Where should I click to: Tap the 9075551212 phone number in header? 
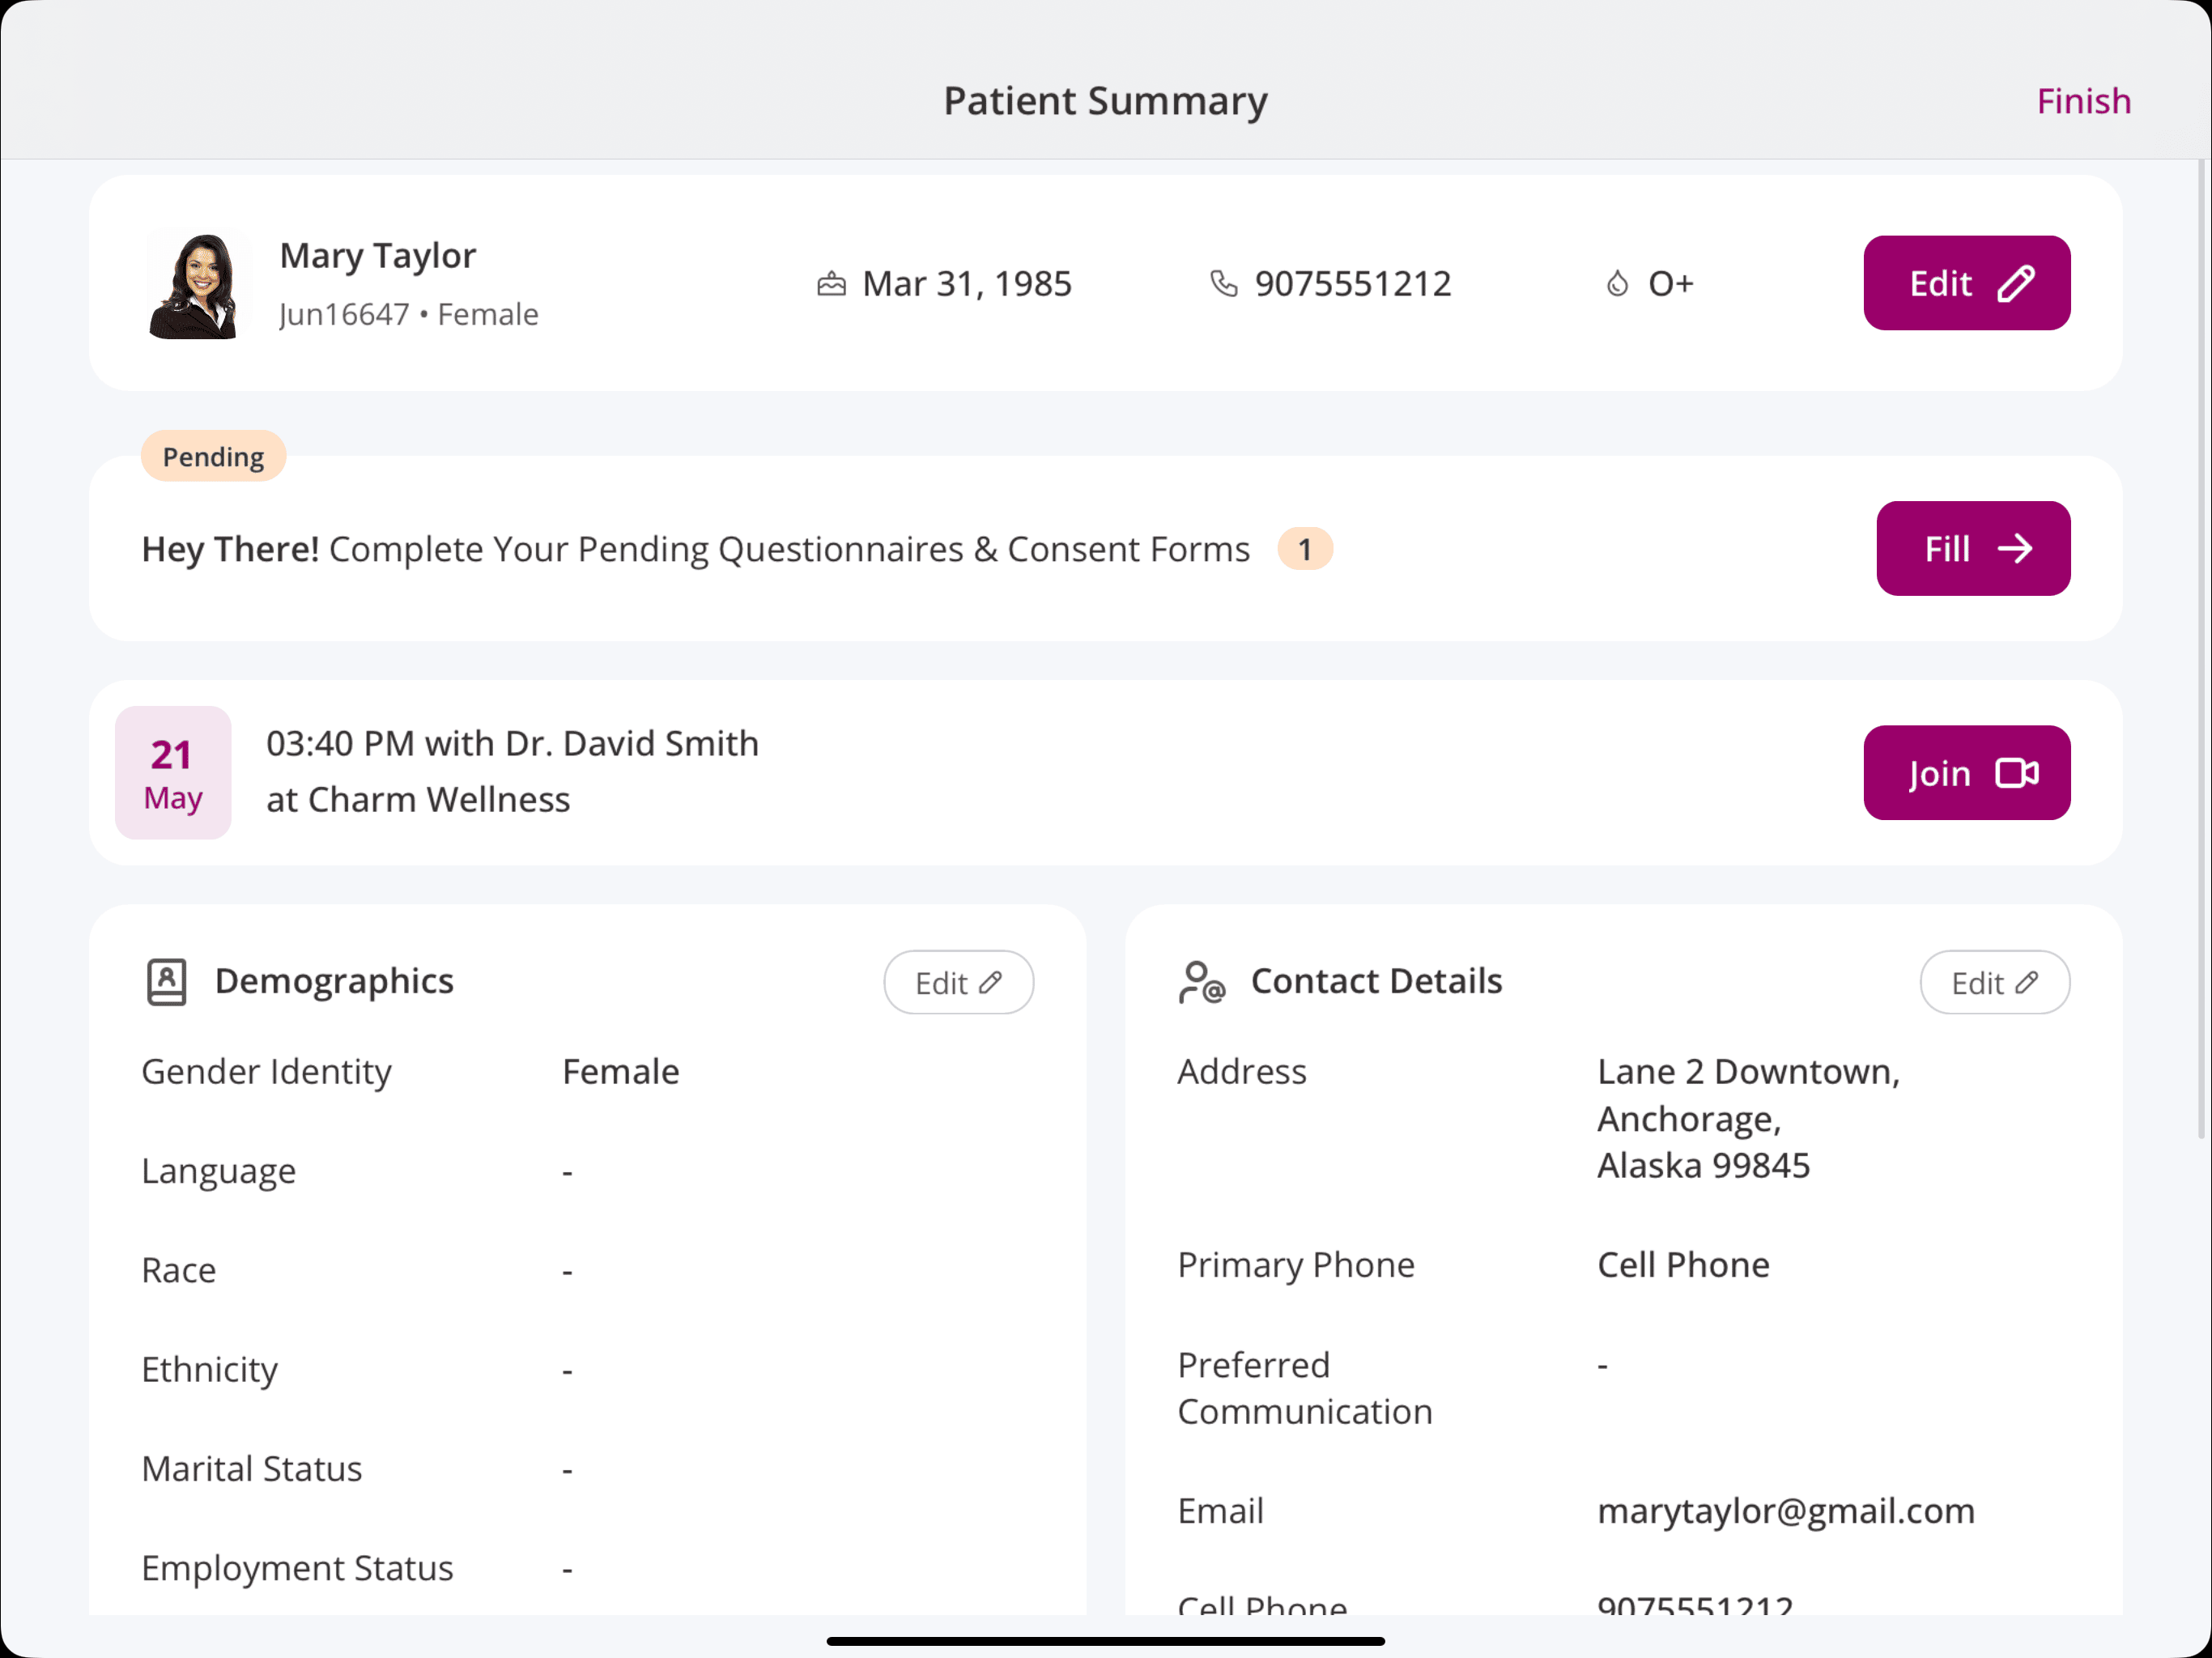coord(1352,284)
